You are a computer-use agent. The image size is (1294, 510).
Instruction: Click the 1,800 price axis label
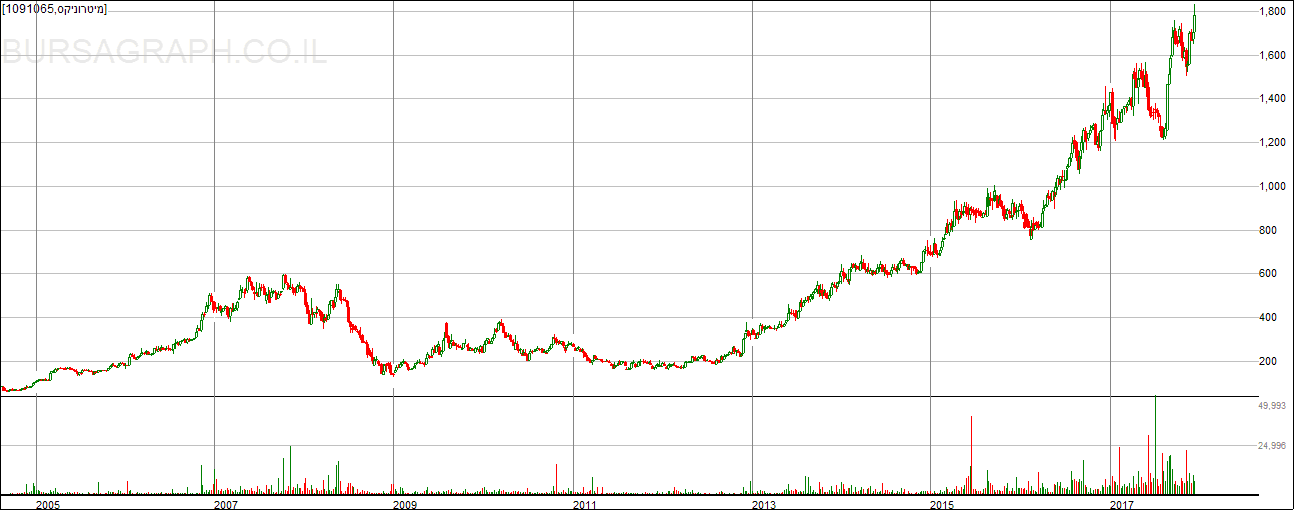point(1272,12)
